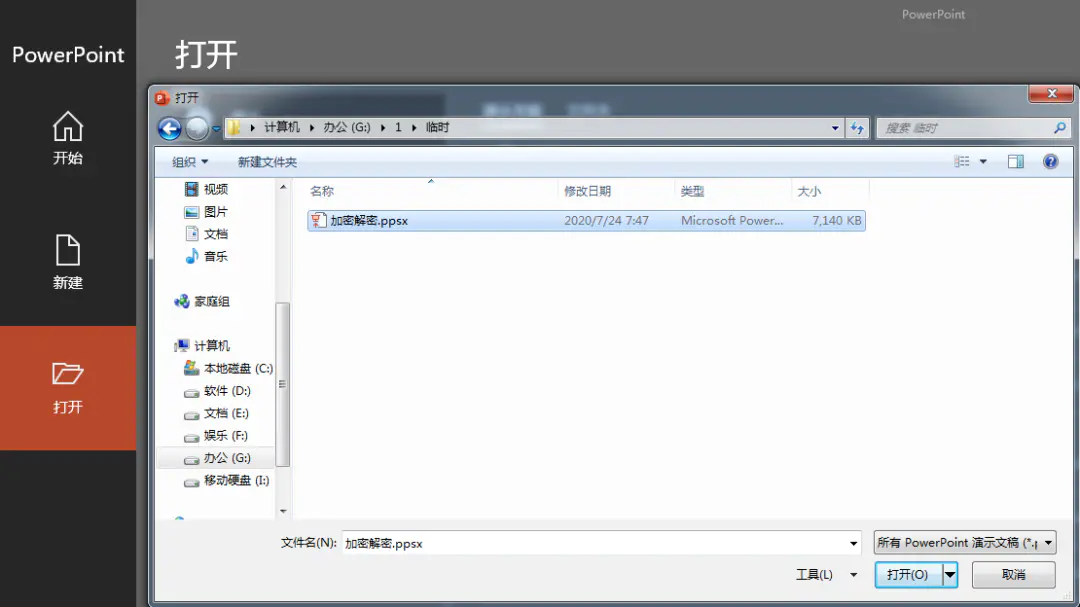Screen dimensions: 1080x607
Task: Open the file type filter dropdown
Action: [x=964, y=543]
